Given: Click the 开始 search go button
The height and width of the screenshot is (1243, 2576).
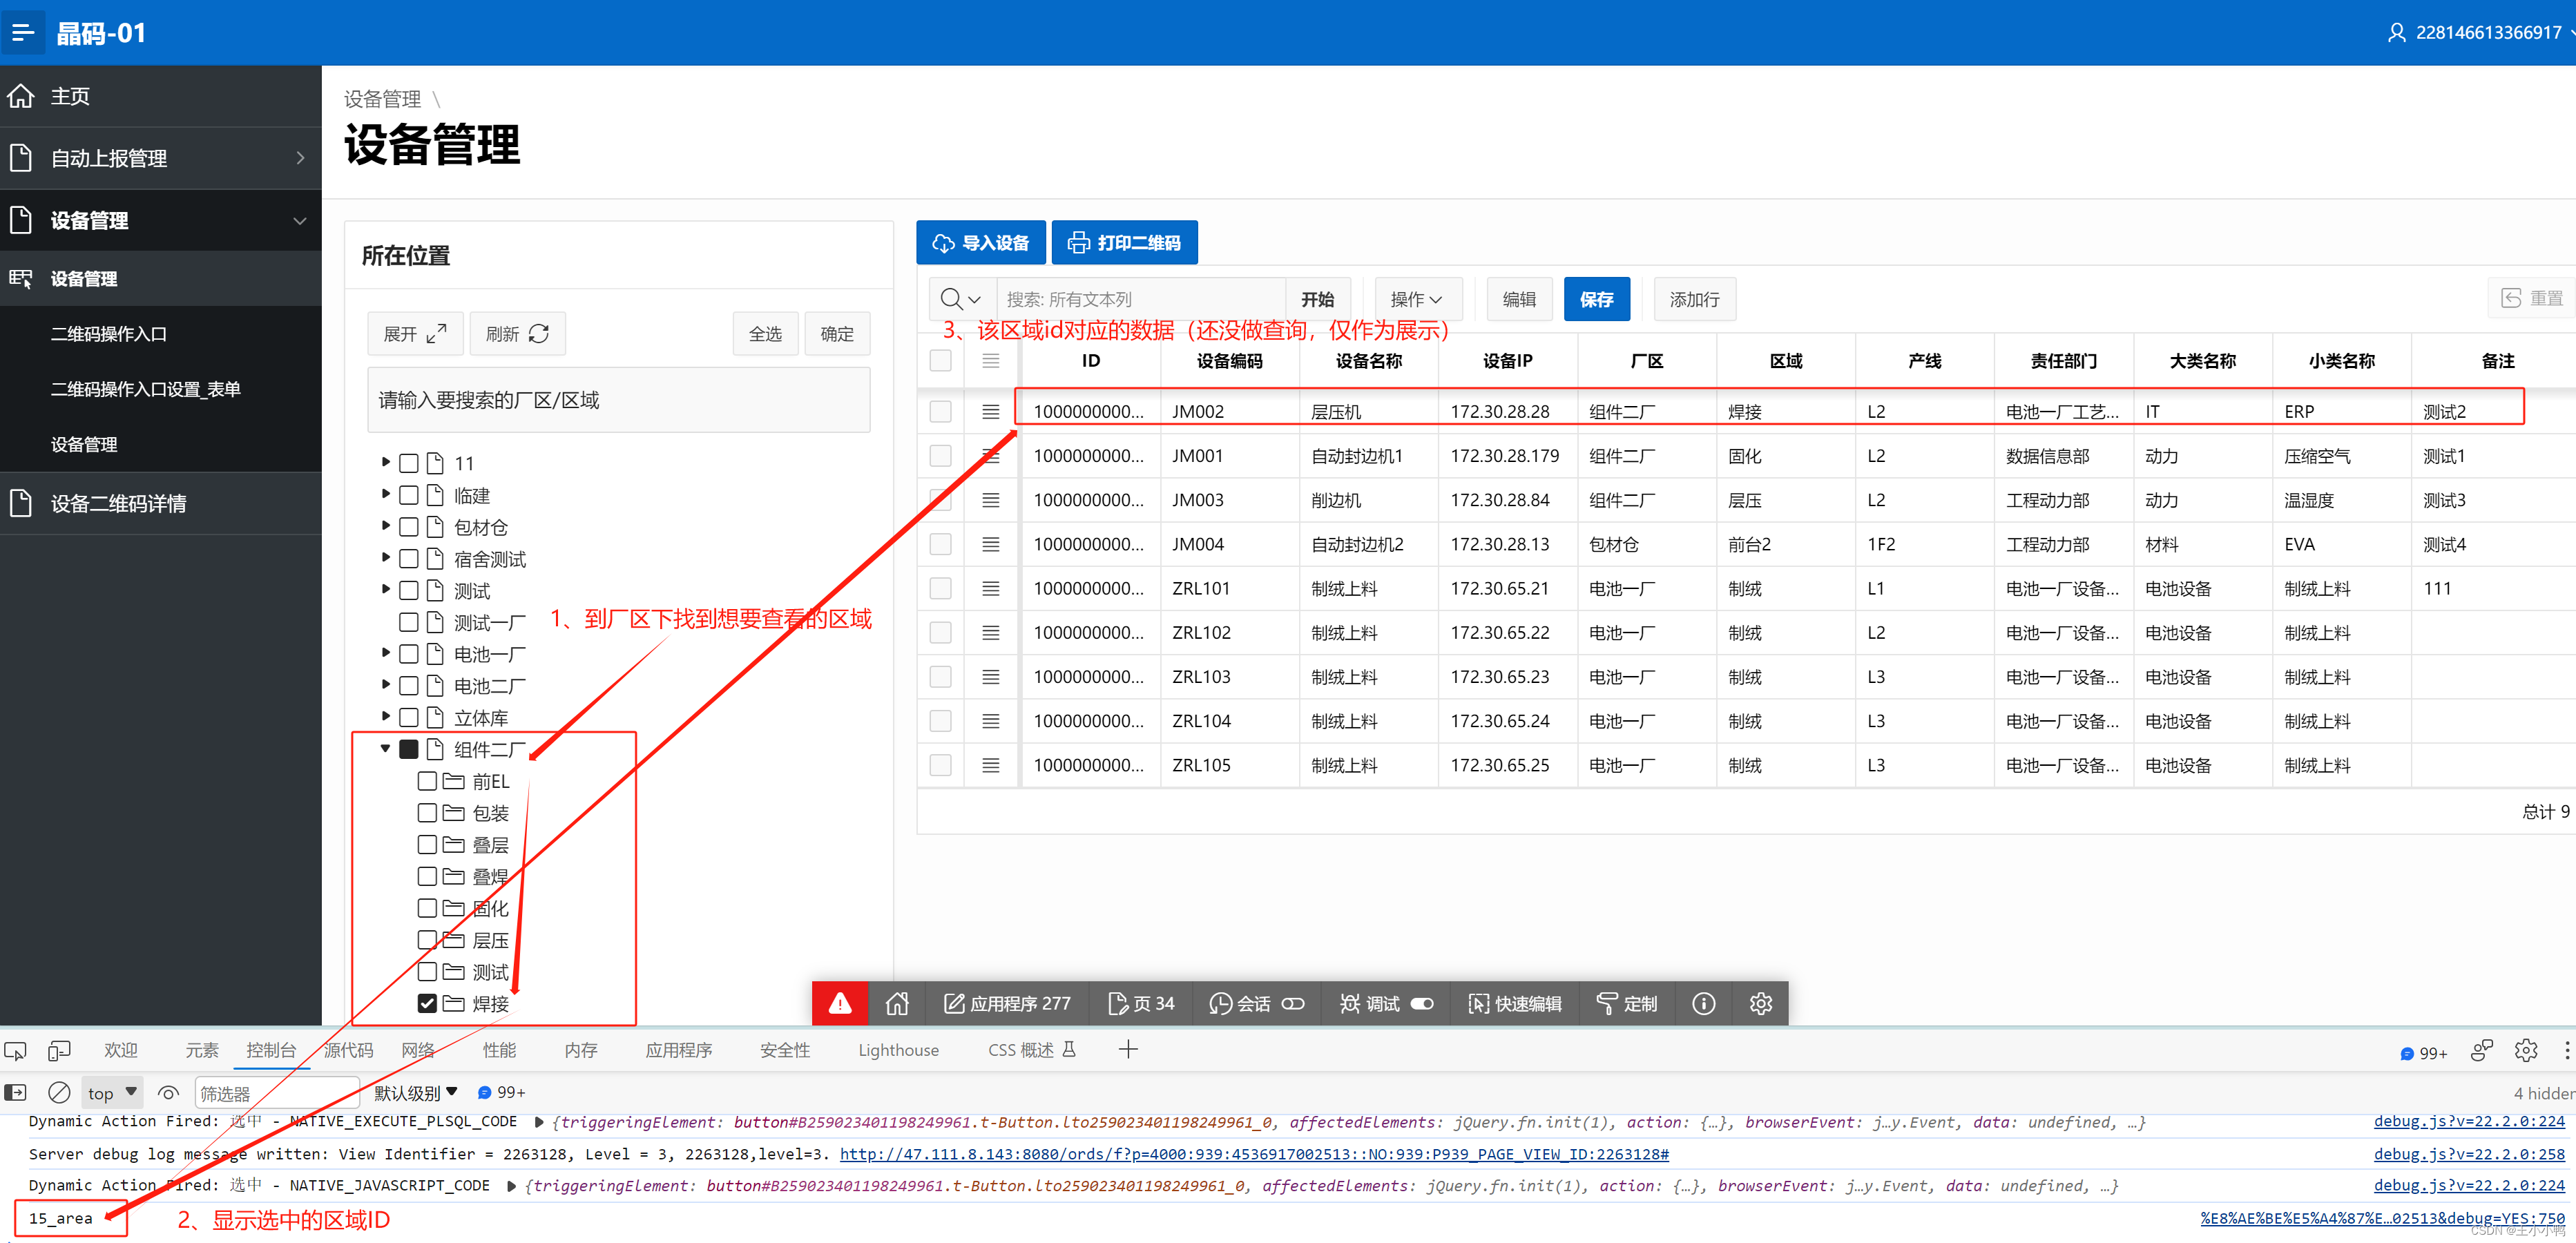Looking at the screenshot, I should point(1317,299).
